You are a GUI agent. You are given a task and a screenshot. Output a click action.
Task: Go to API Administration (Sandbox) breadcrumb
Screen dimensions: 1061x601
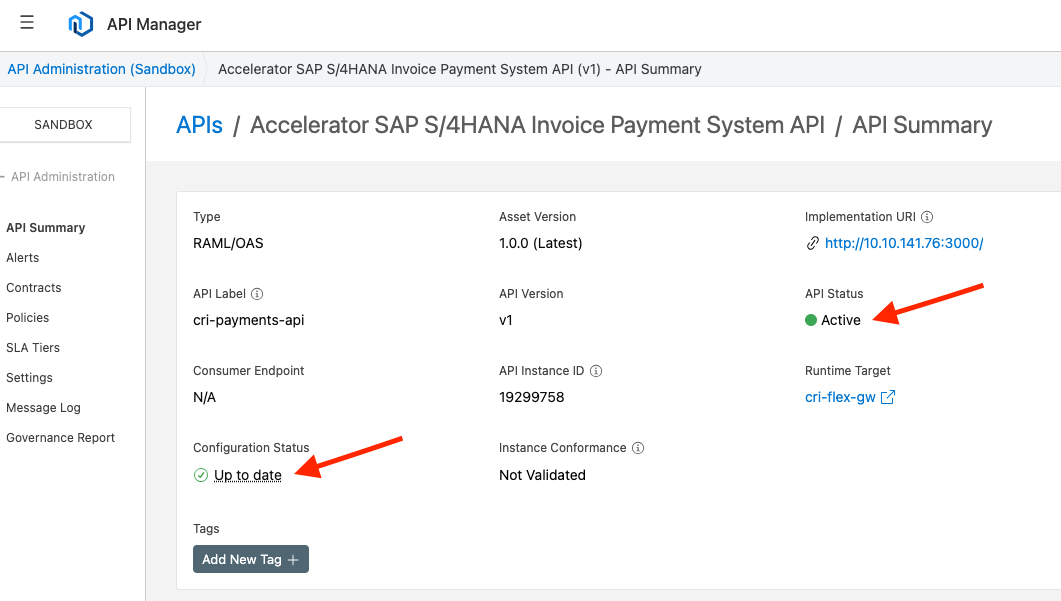pyautogui.click(x=101, y=69)
